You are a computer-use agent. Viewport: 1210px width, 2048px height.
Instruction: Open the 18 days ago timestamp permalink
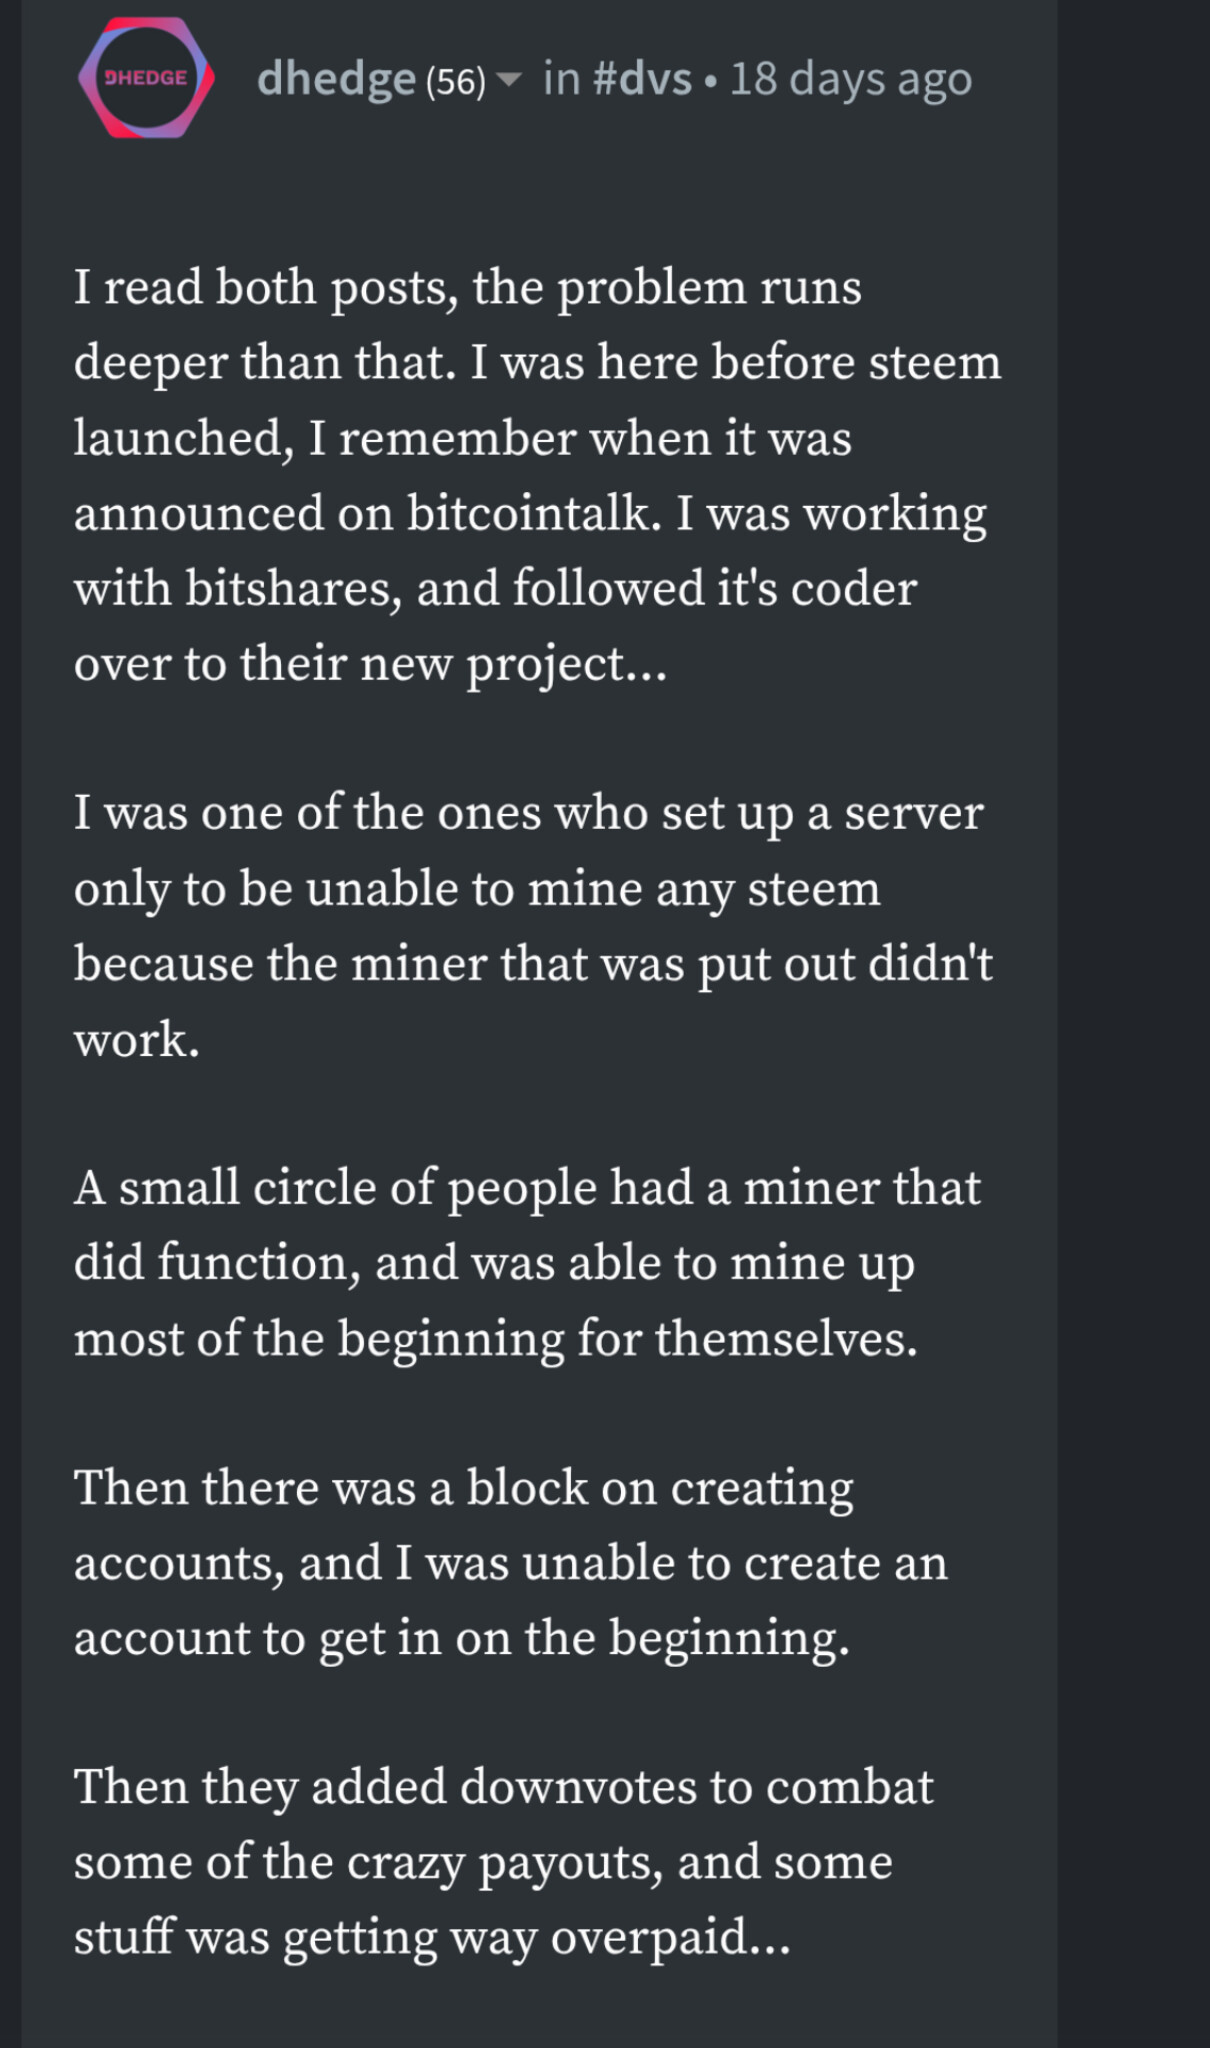pos(851,80)
